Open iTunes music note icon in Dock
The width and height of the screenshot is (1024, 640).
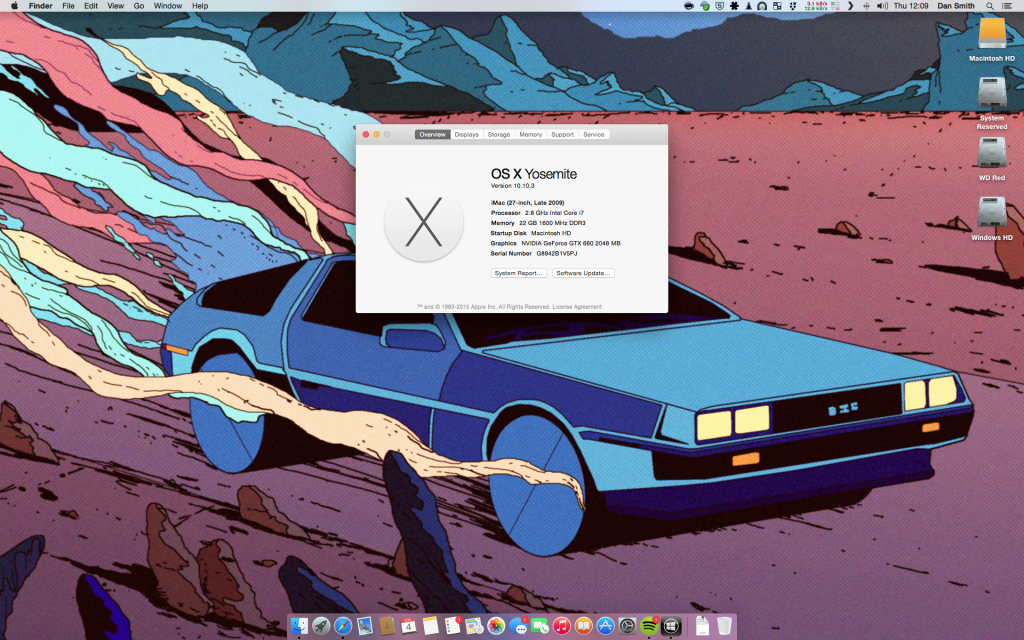click(x=562, y=626)
